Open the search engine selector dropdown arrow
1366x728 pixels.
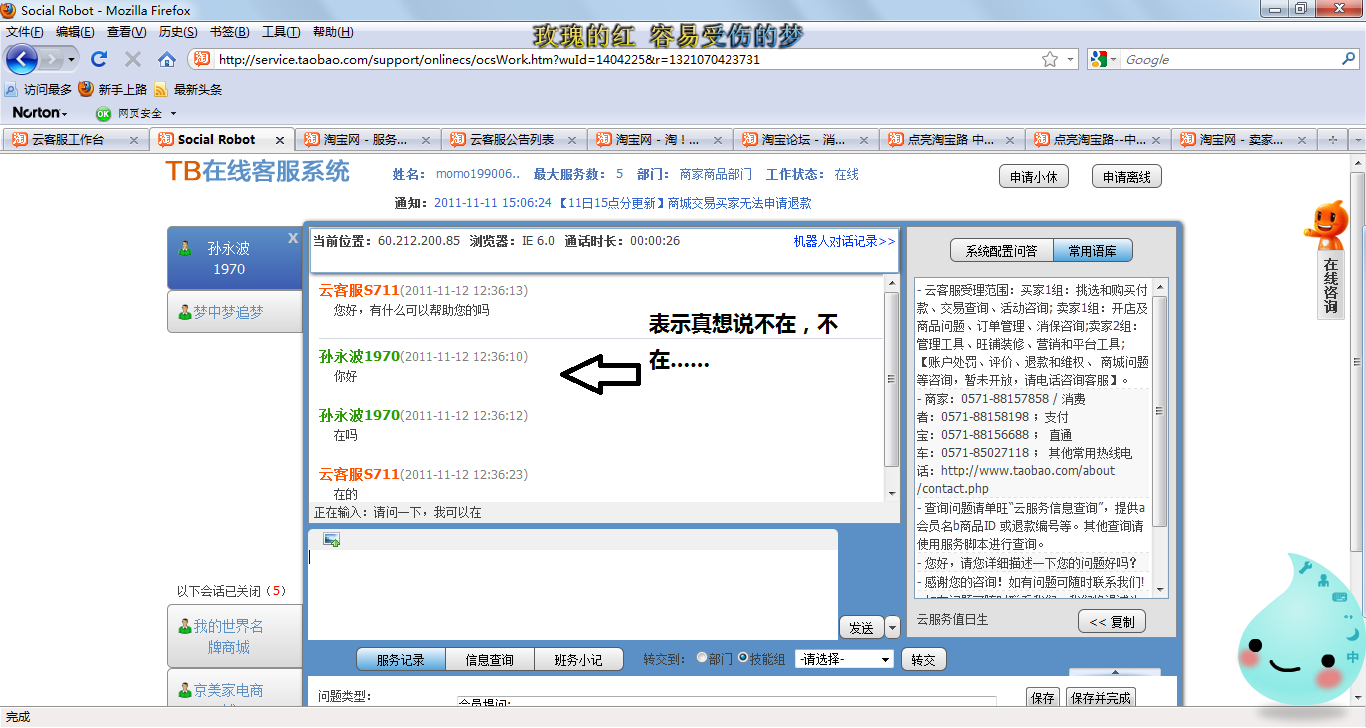[1114, 60]
